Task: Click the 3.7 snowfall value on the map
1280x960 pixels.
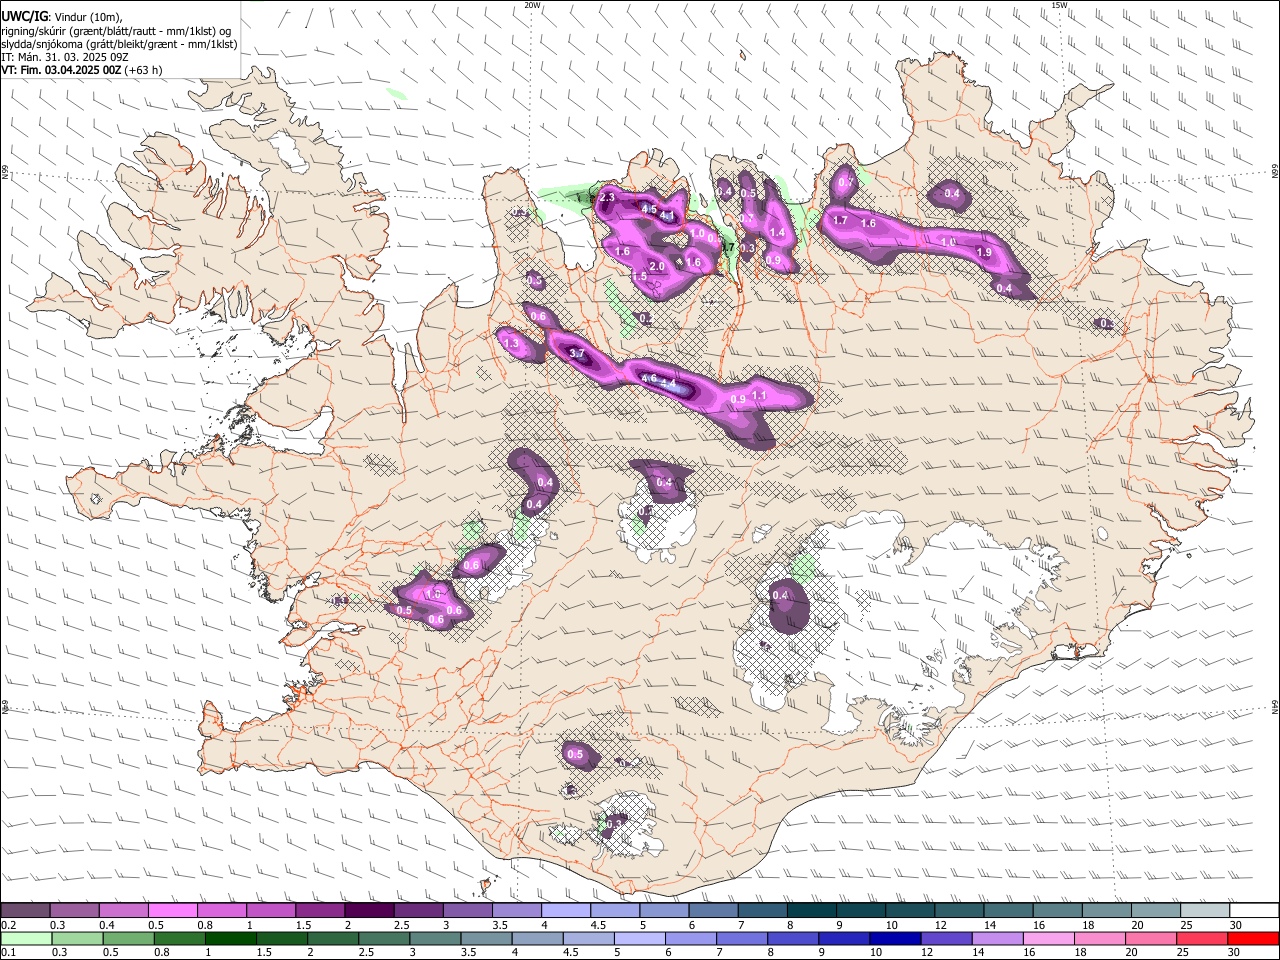Action: (577, 353)
